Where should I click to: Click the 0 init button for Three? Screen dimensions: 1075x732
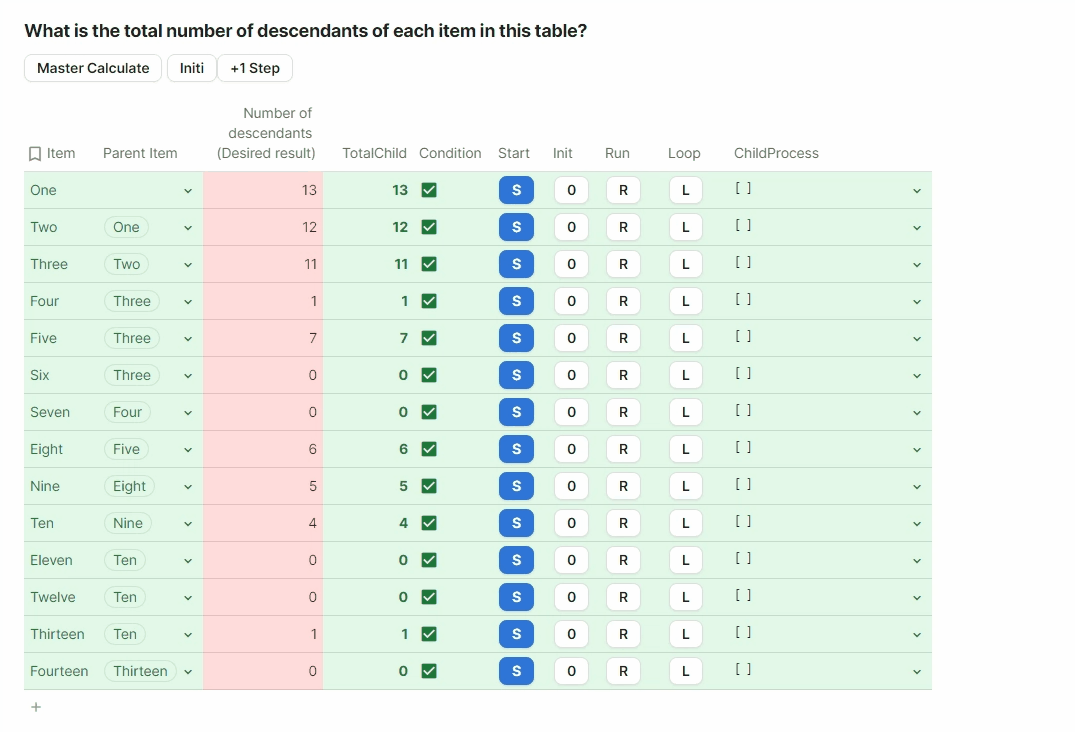[571, 264]
